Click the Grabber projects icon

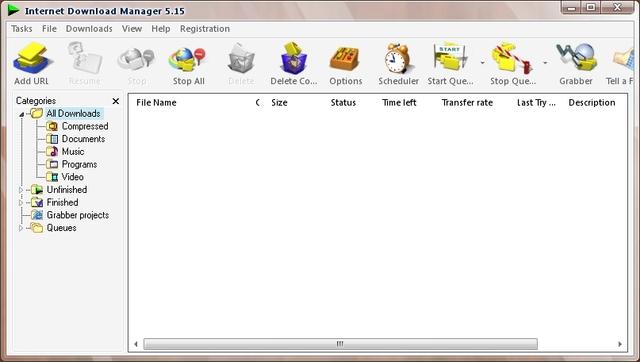[x=37, y=215]
